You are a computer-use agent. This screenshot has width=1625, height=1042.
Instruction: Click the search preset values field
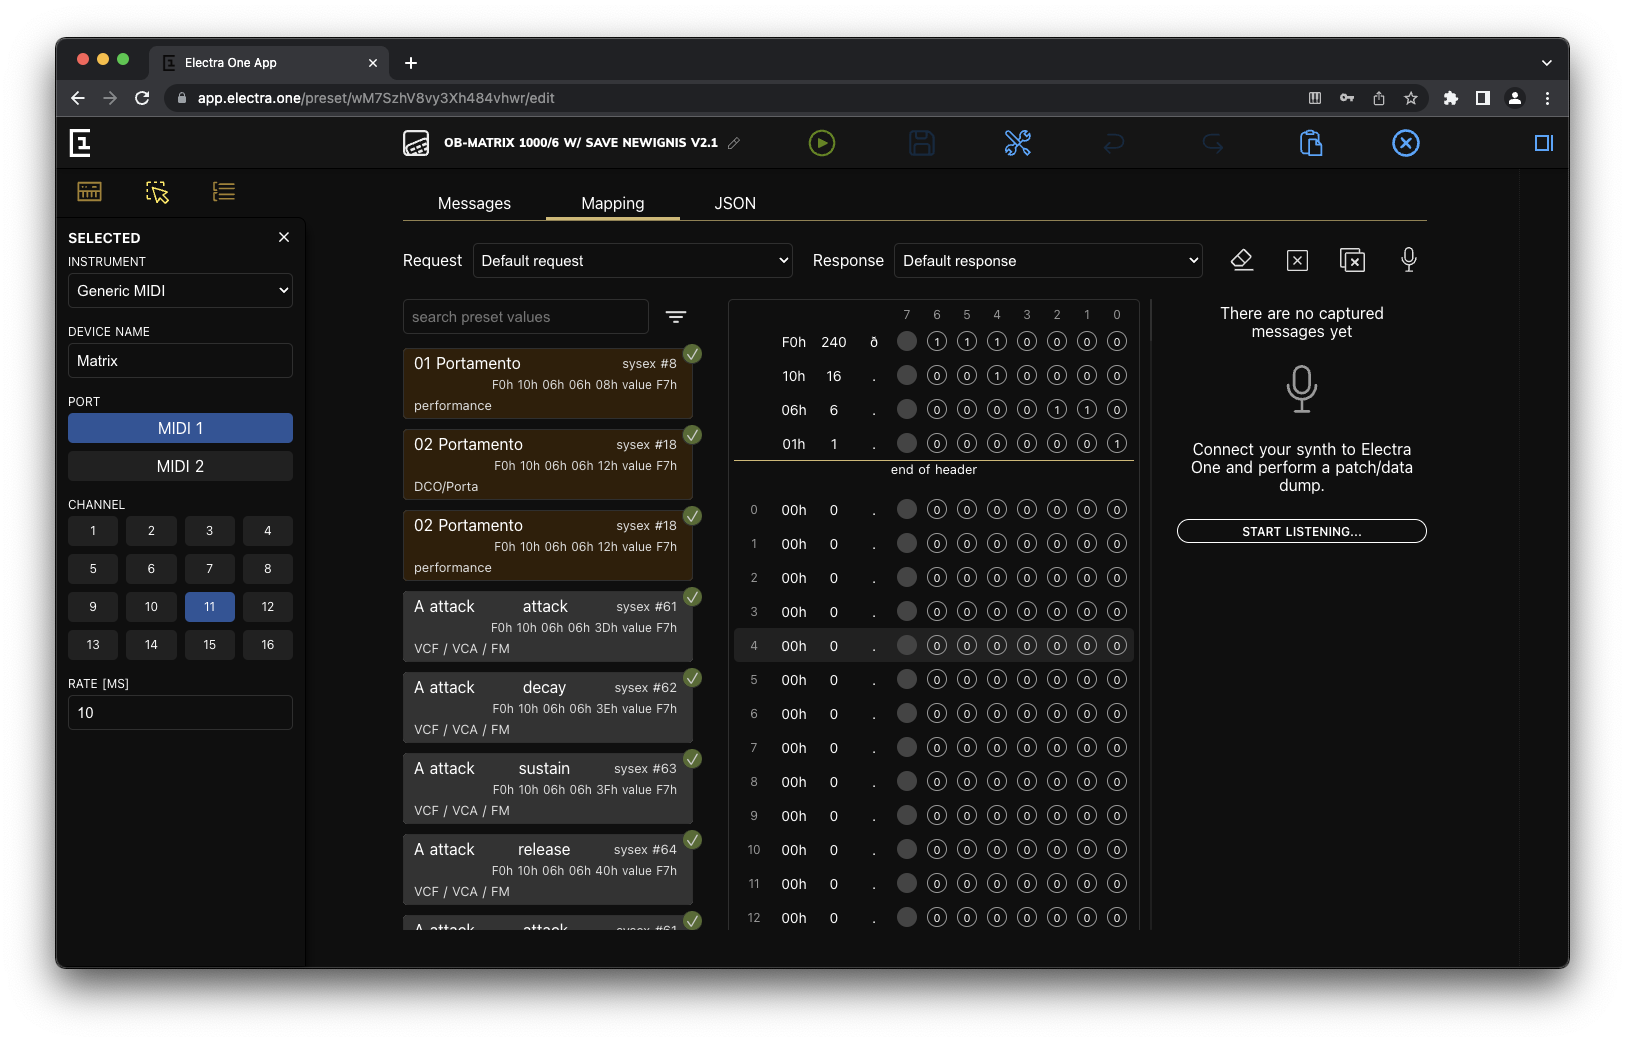pyautogui.click(x=525, y=317)
